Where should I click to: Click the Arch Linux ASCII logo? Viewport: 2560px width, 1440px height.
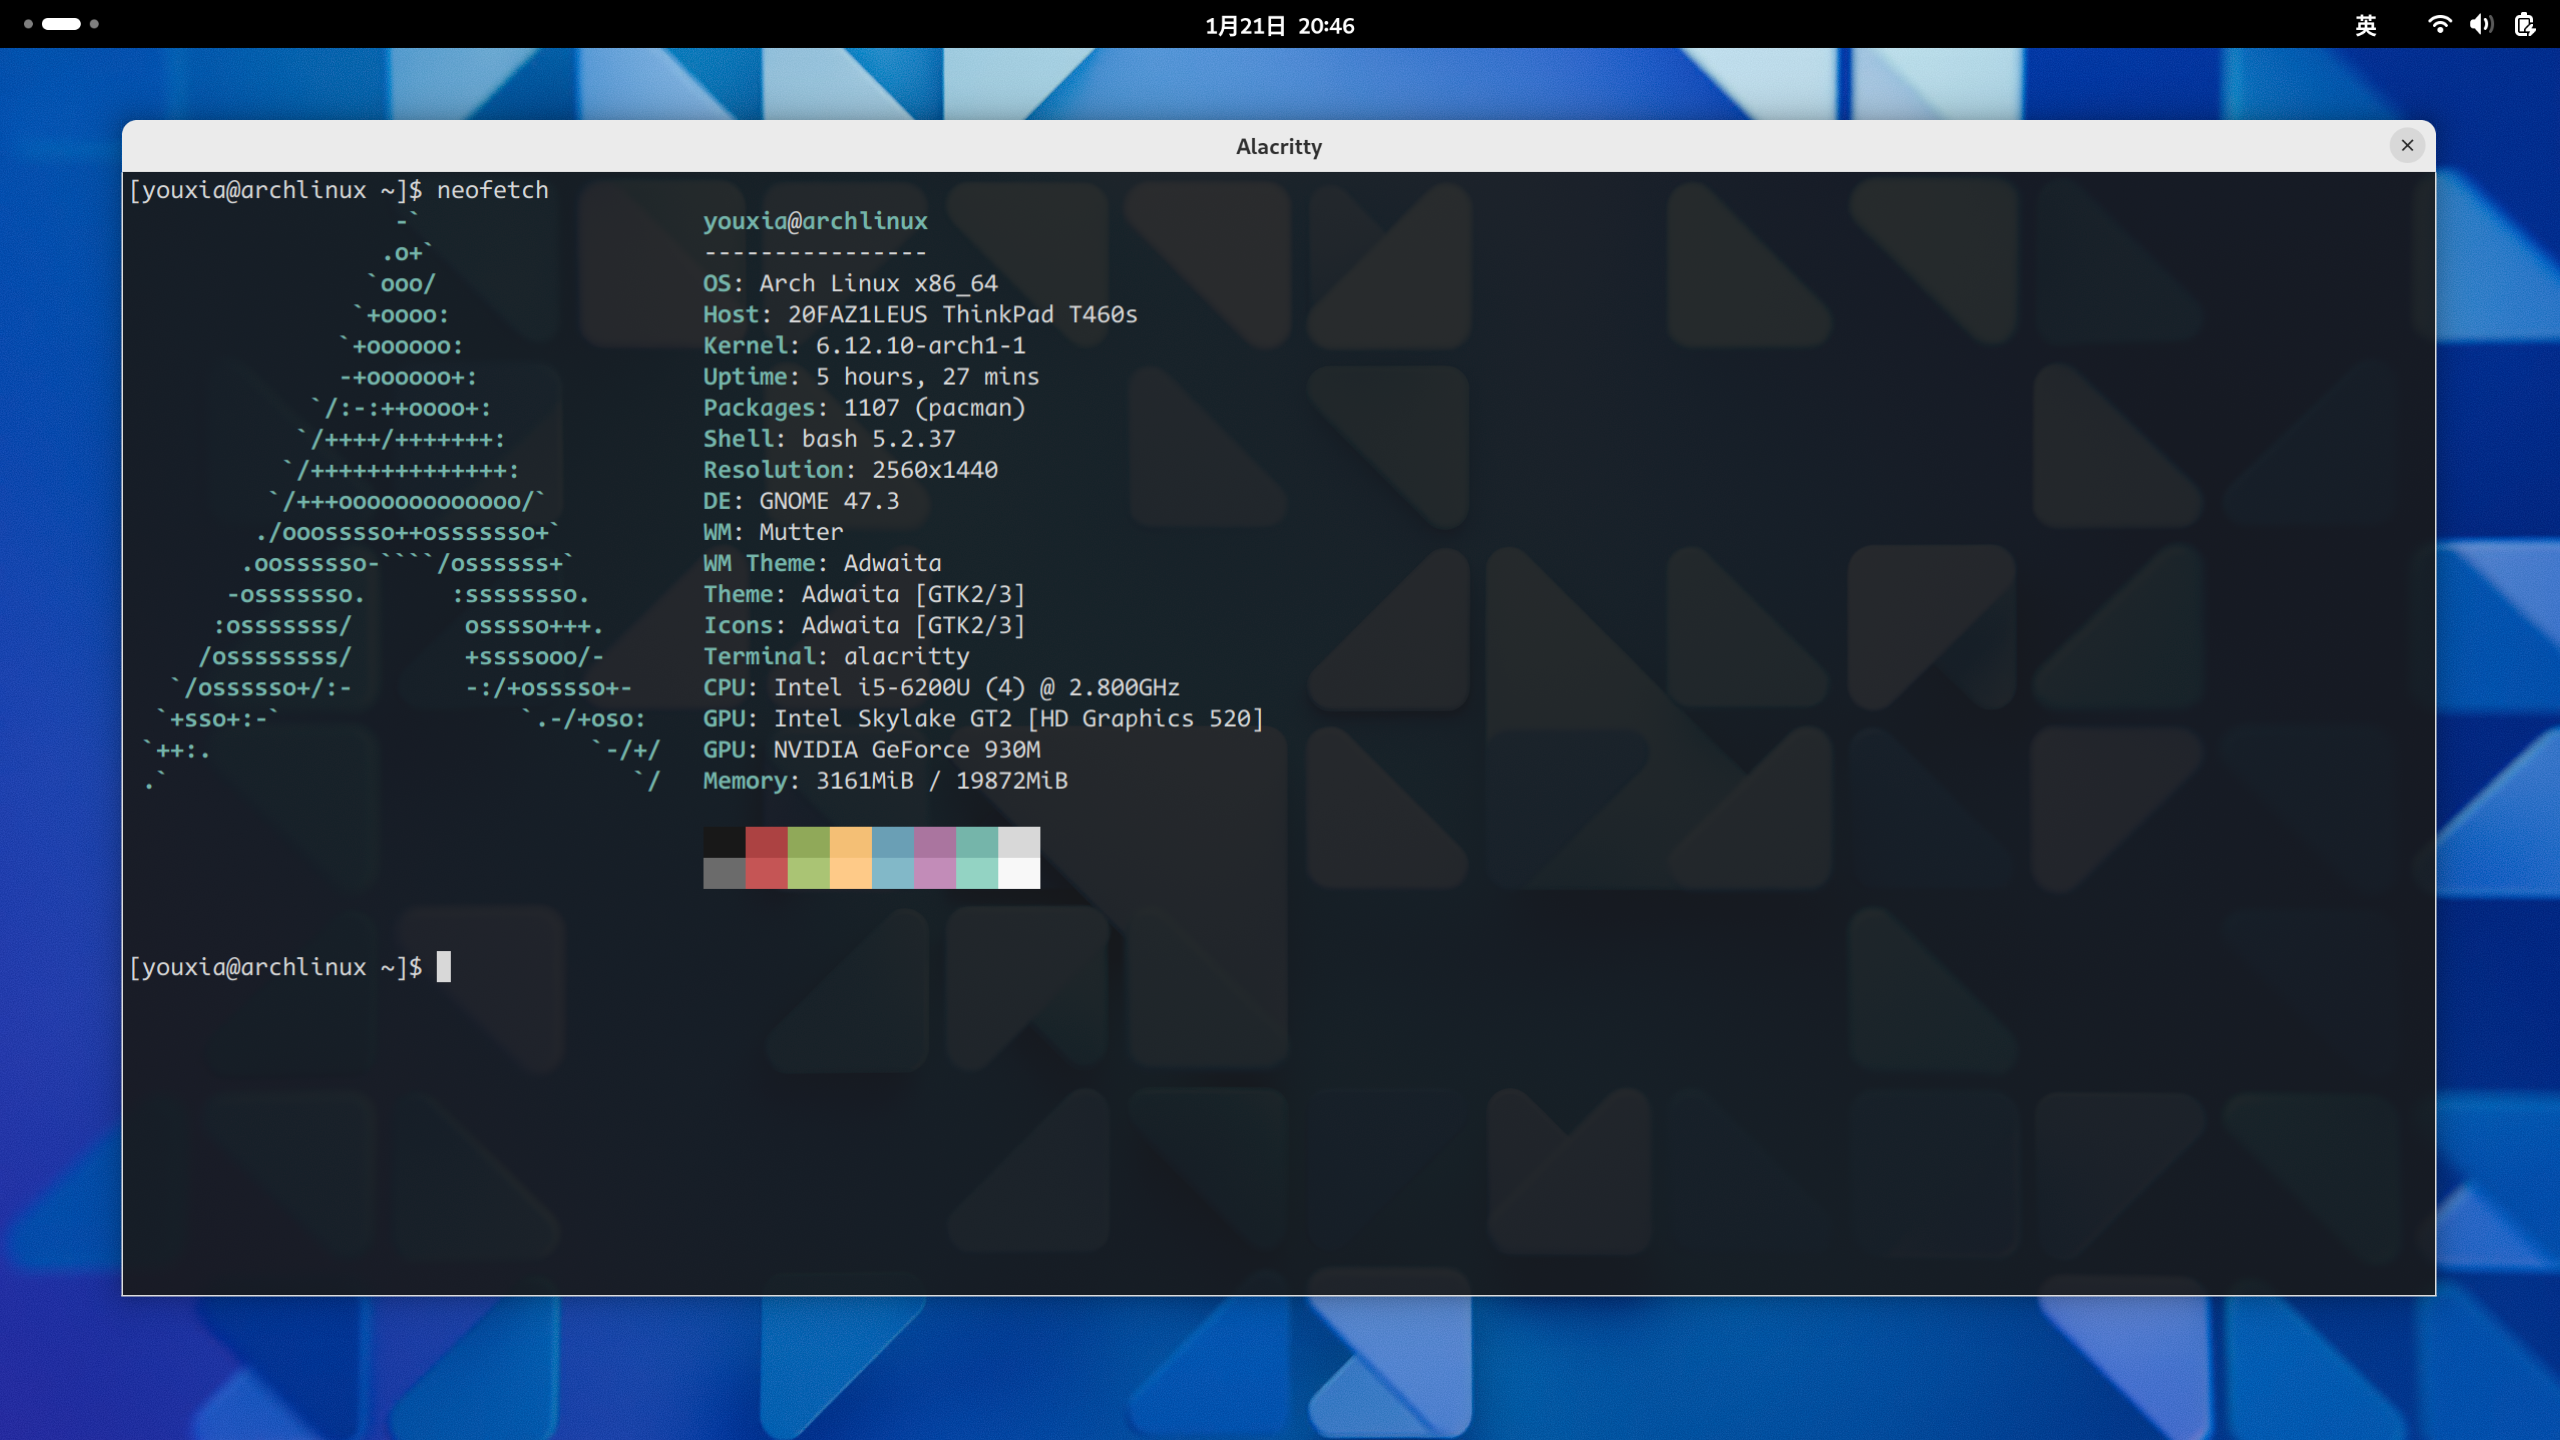point(400,500)
